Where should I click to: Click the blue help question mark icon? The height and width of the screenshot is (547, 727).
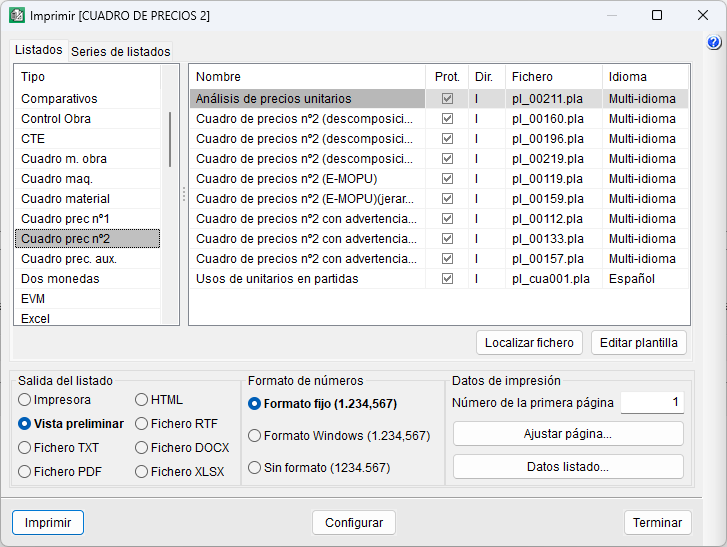[x=714, y=43]
